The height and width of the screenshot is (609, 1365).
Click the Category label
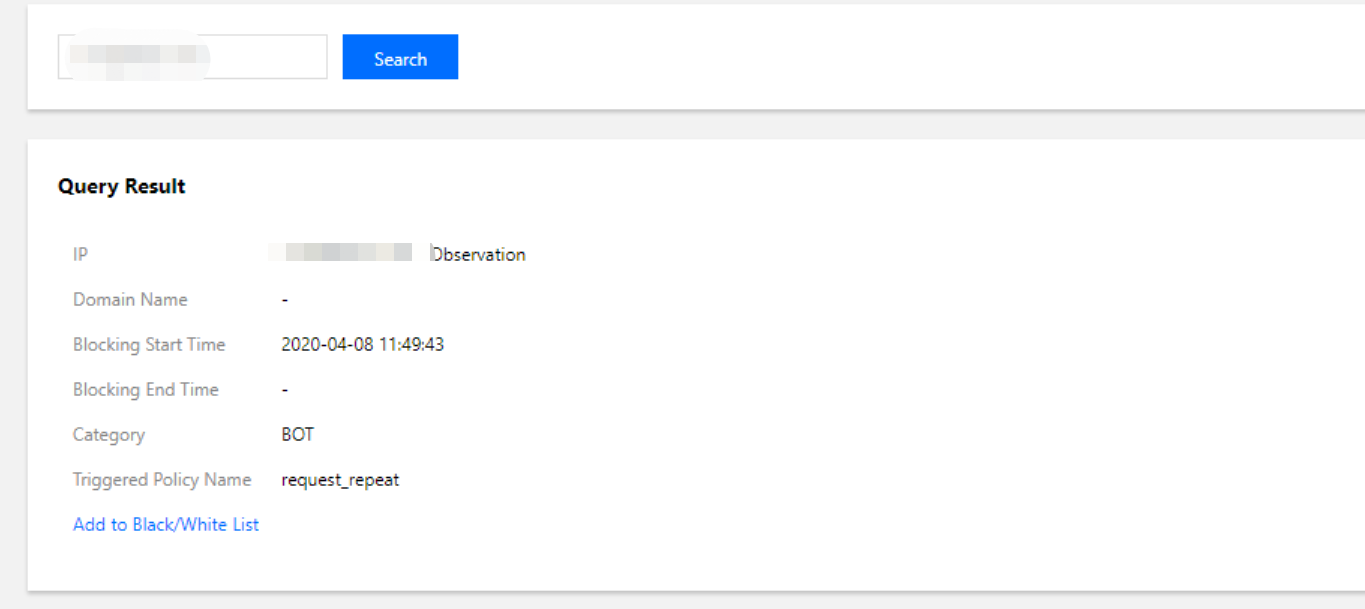[x=109, y=434]
